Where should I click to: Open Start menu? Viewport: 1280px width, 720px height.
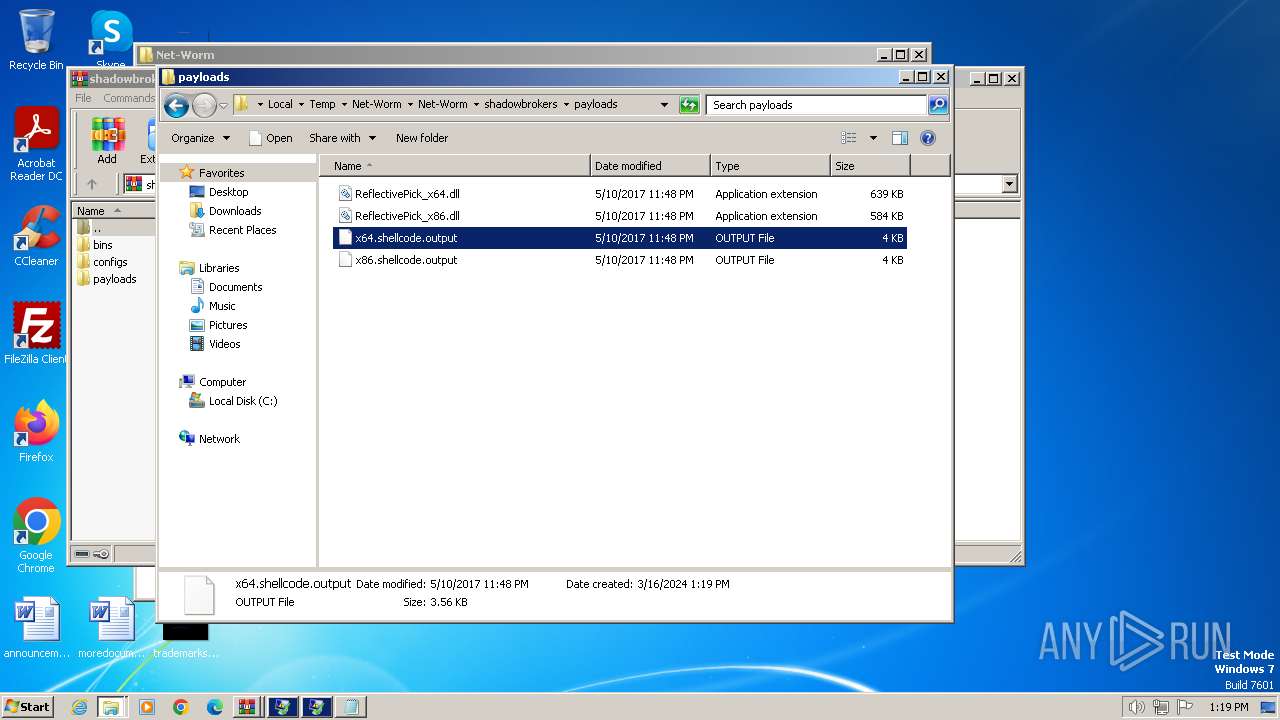27,707
